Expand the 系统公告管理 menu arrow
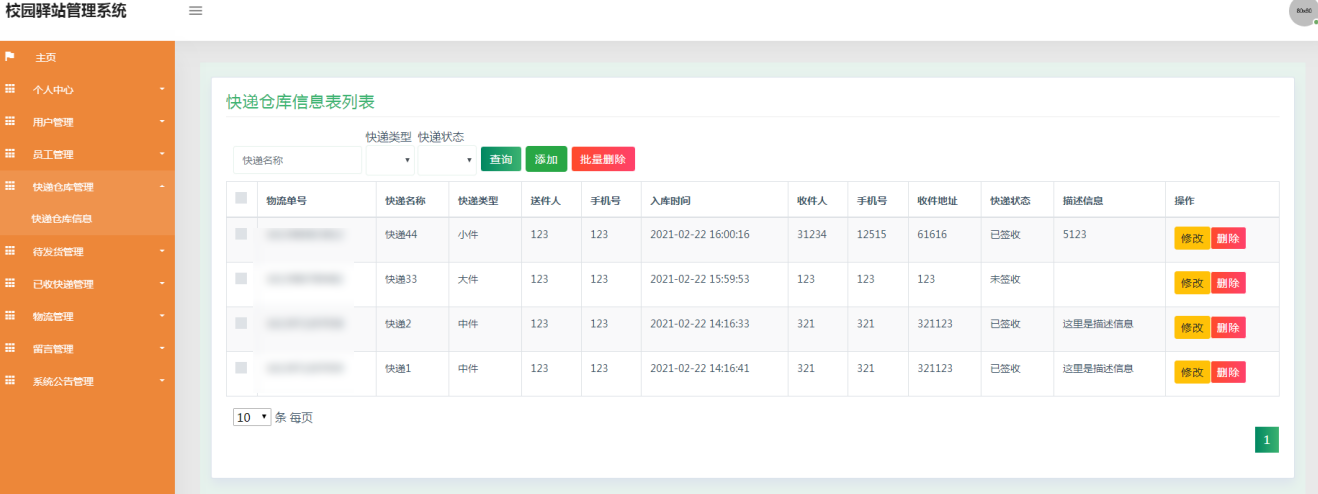Image resolution: width=1318 pixels, height=494 pixels. click(162, 381)
